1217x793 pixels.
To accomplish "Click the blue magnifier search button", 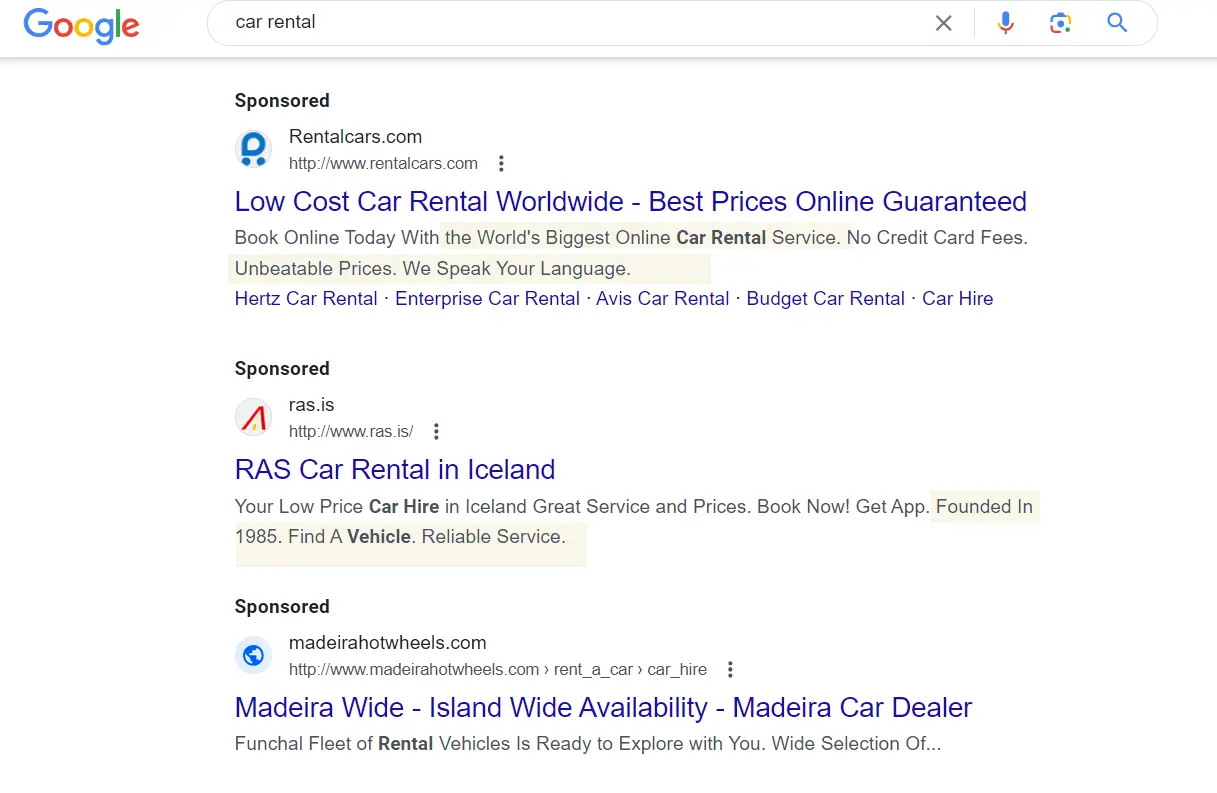I will coord(1117,23).
